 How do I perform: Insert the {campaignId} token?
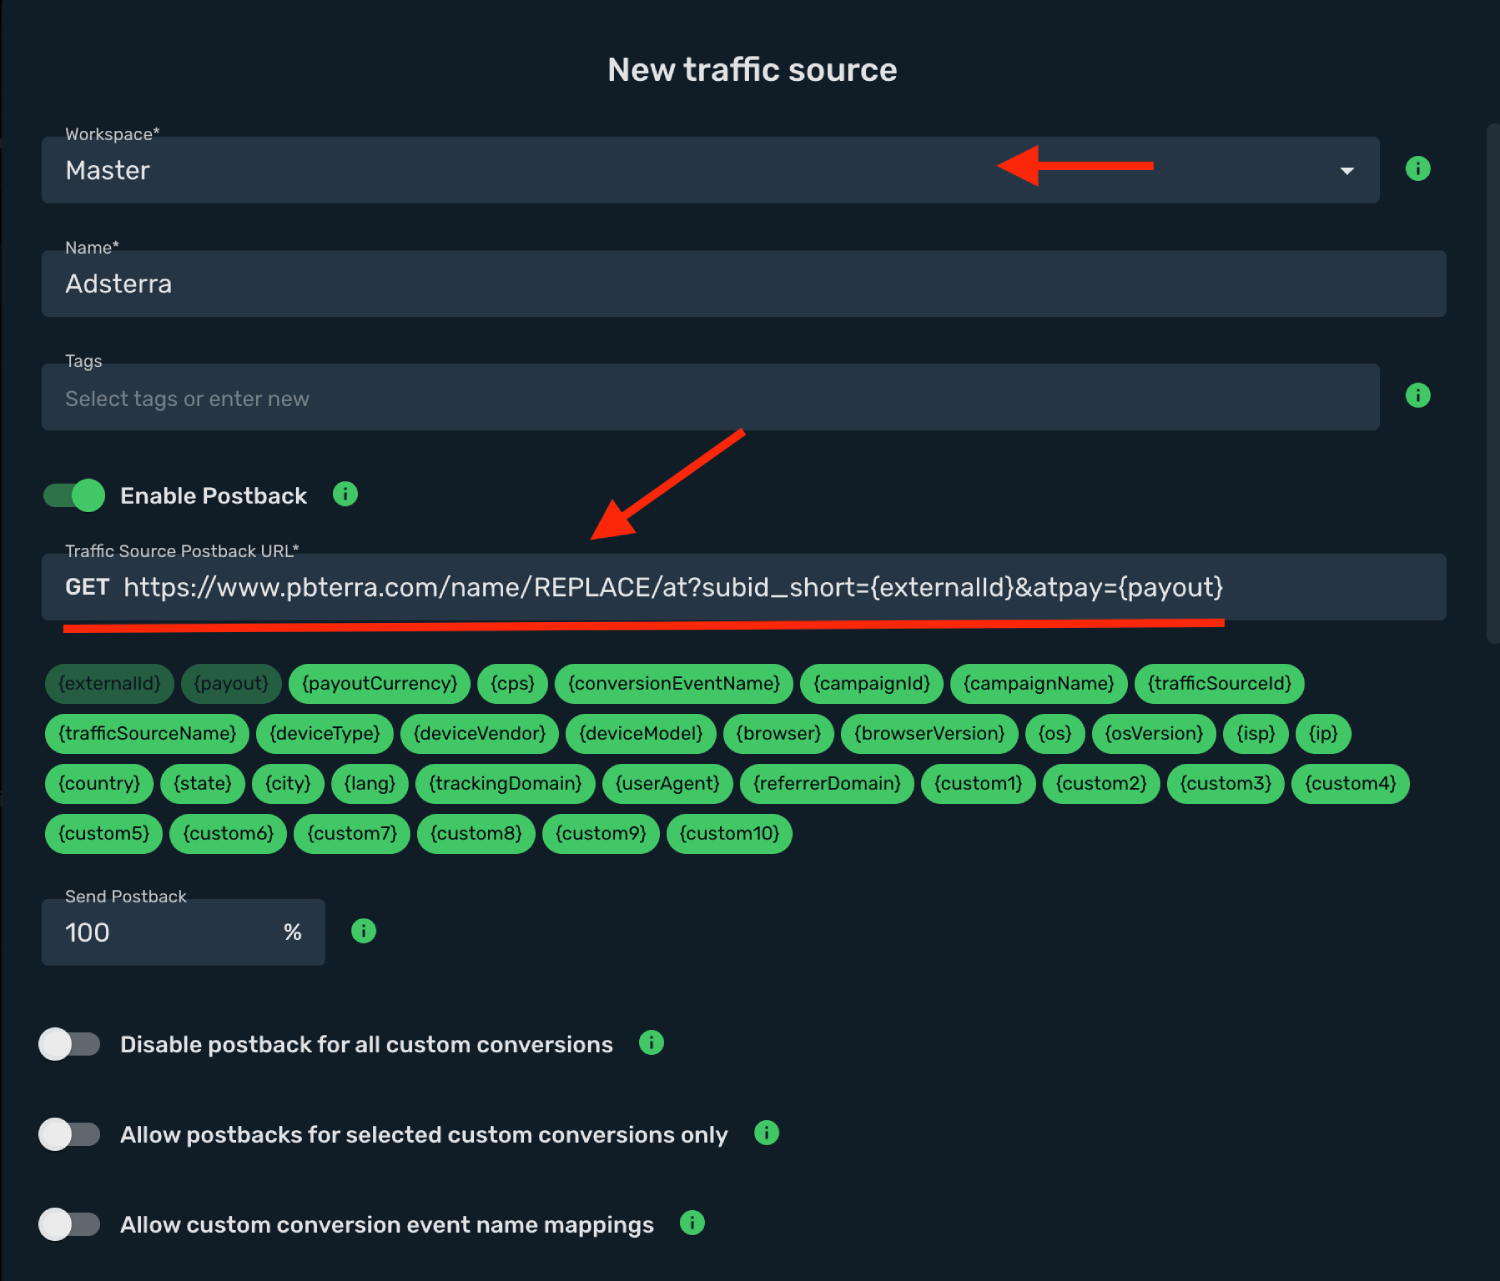click(x=872, y=684)
